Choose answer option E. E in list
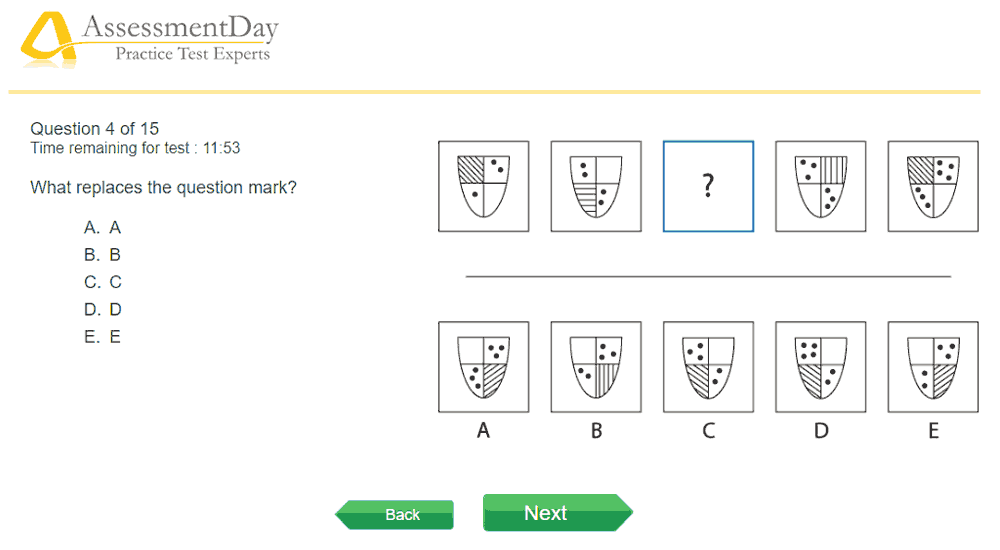Screen dimensions: 1000x550 [x=103, y=336]
